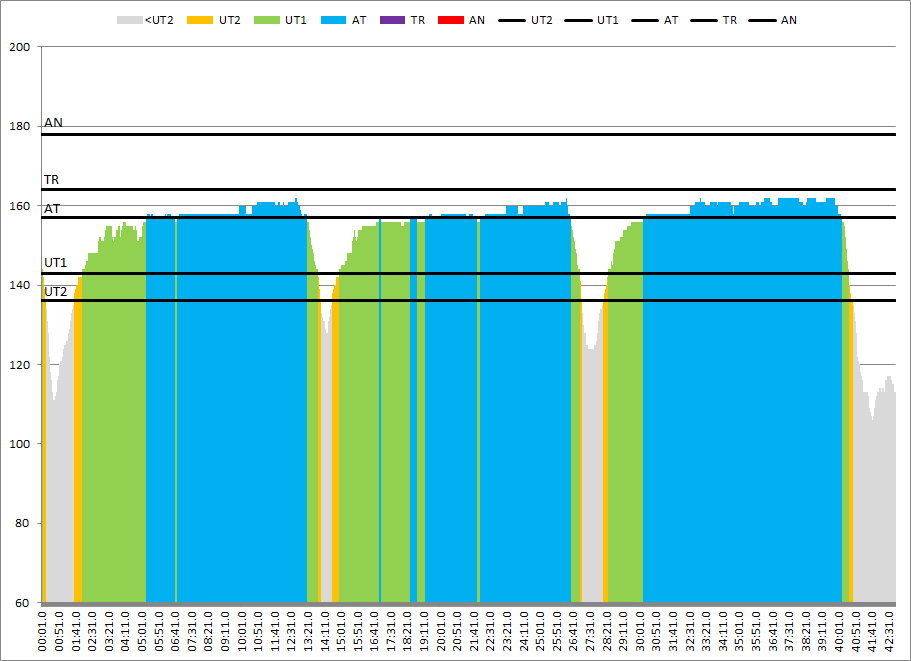This screenshot has height=661, width=911.
Task: Click the AN threshold label above the 180 gridline
Action: 53,123
